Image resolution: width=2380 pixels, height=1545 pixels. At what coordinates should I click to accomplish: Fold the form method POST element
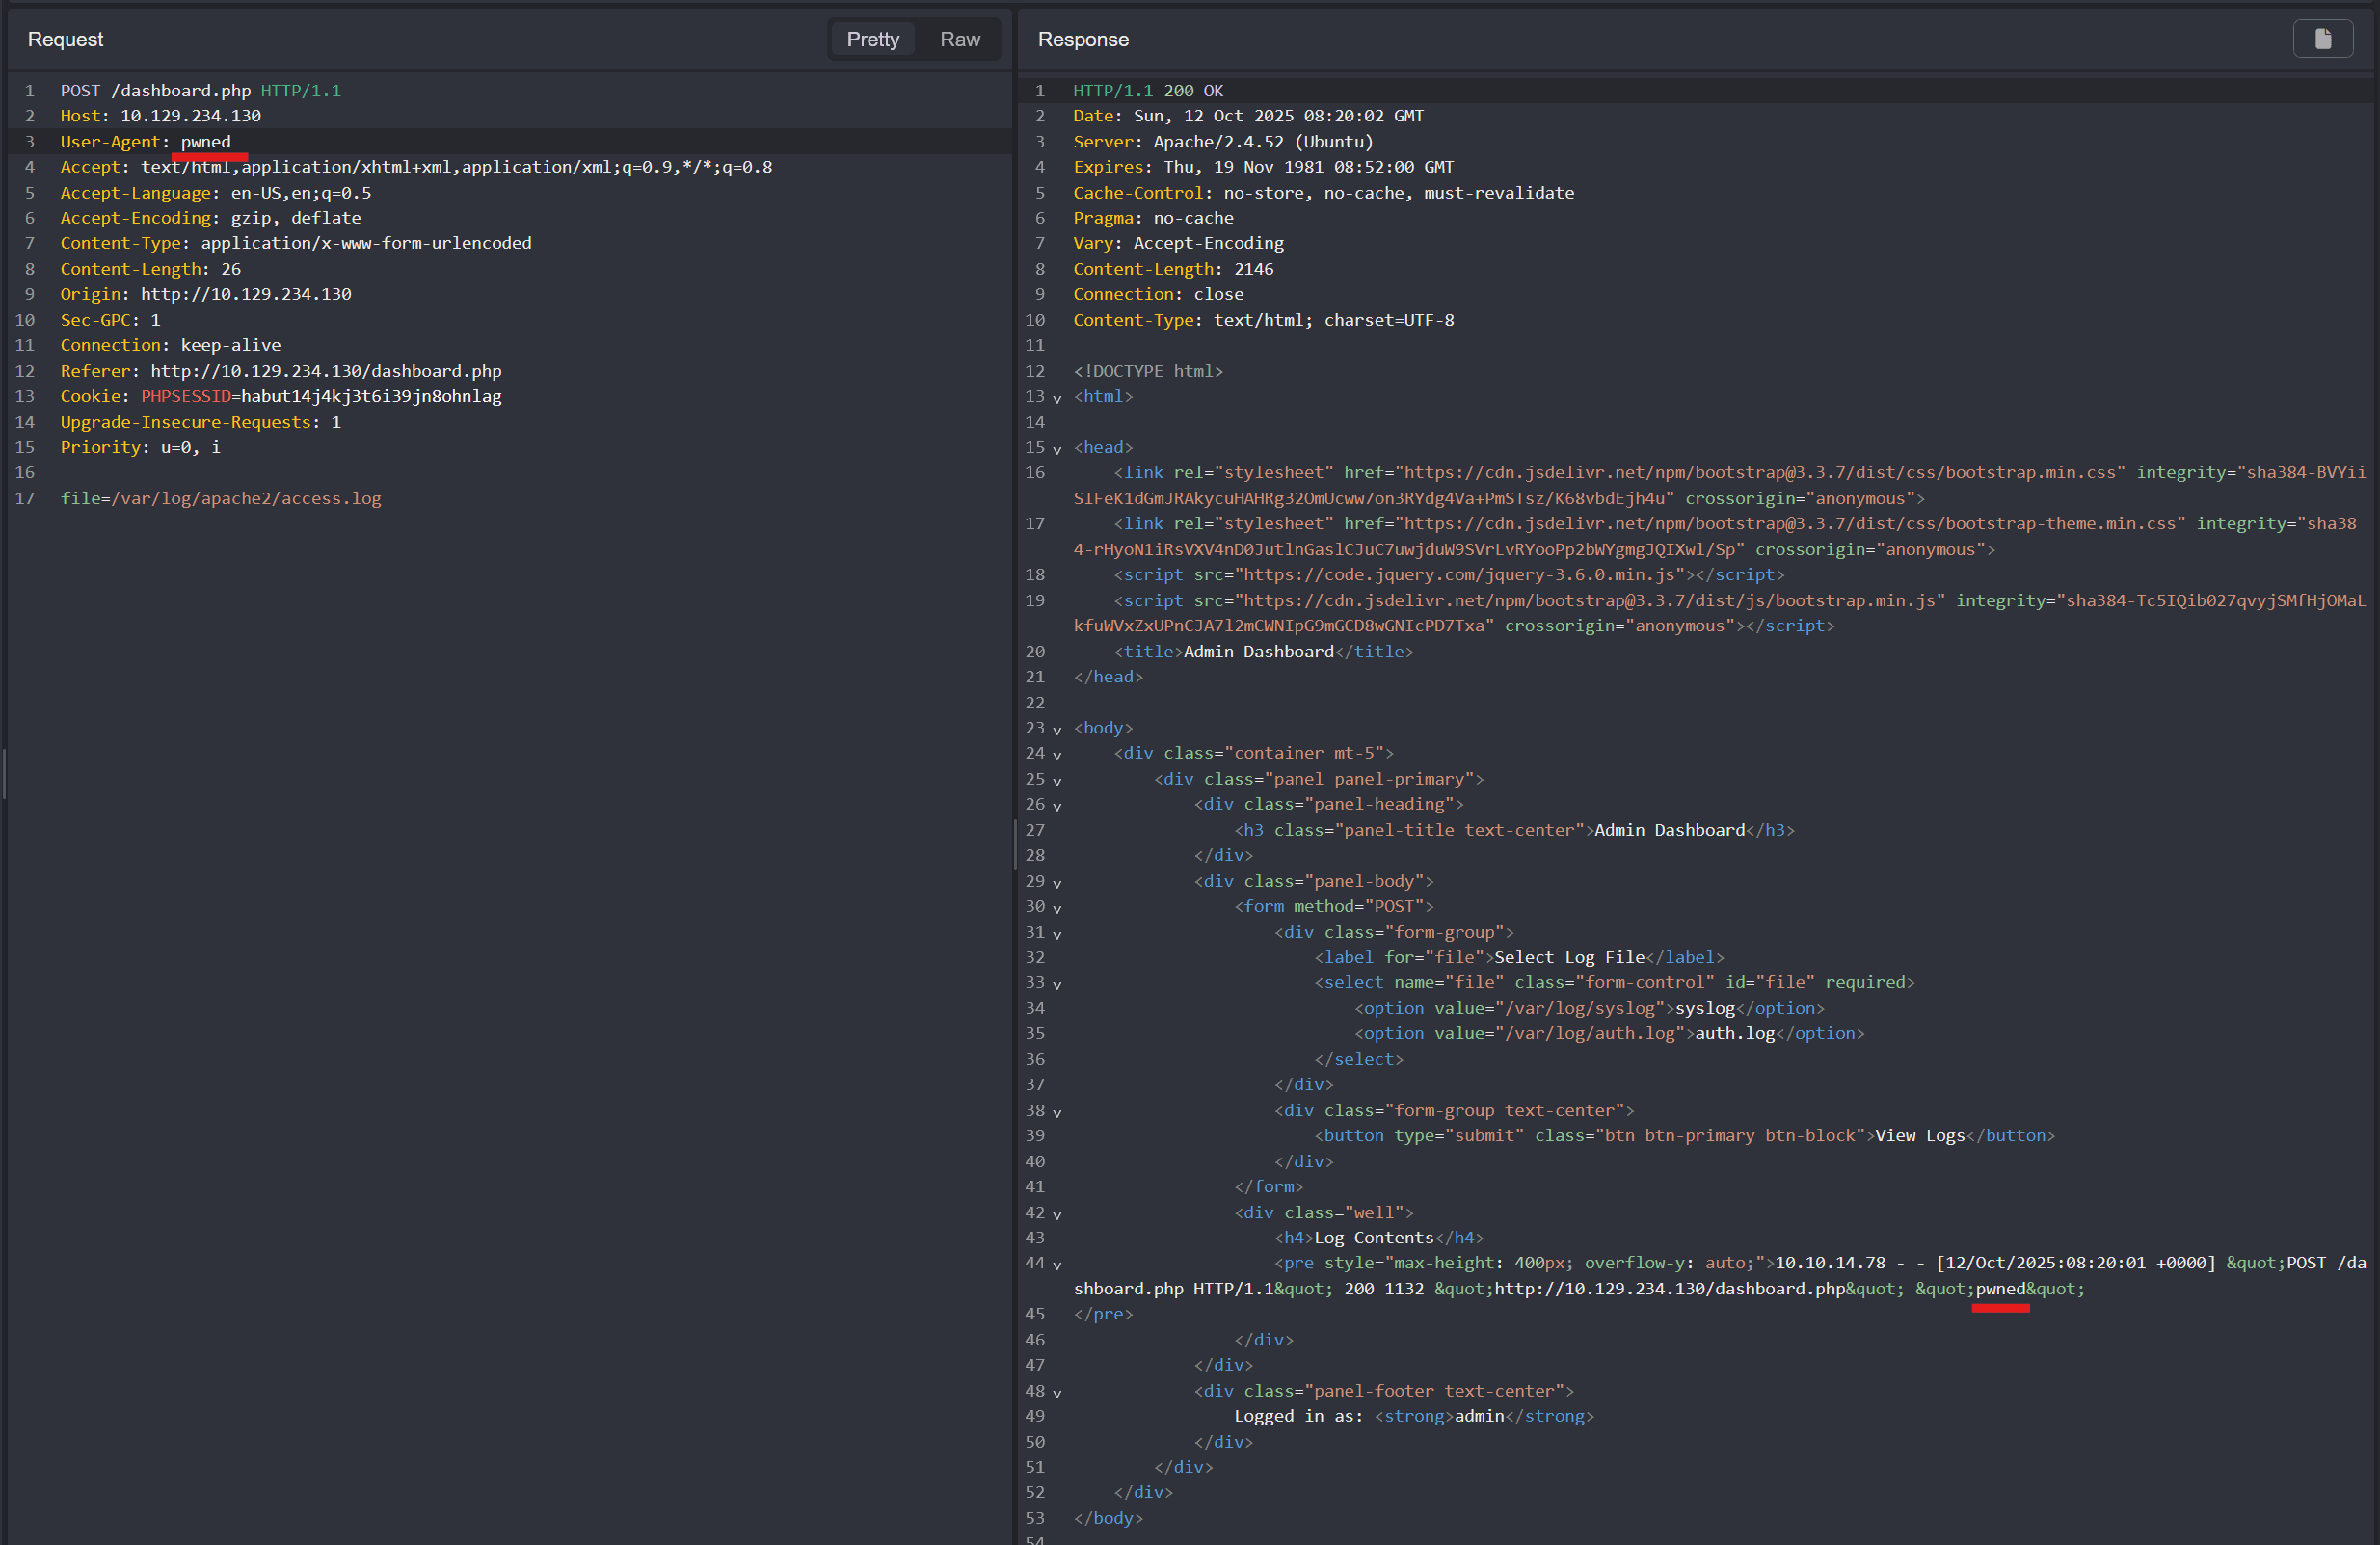[x=1057, y=908]
